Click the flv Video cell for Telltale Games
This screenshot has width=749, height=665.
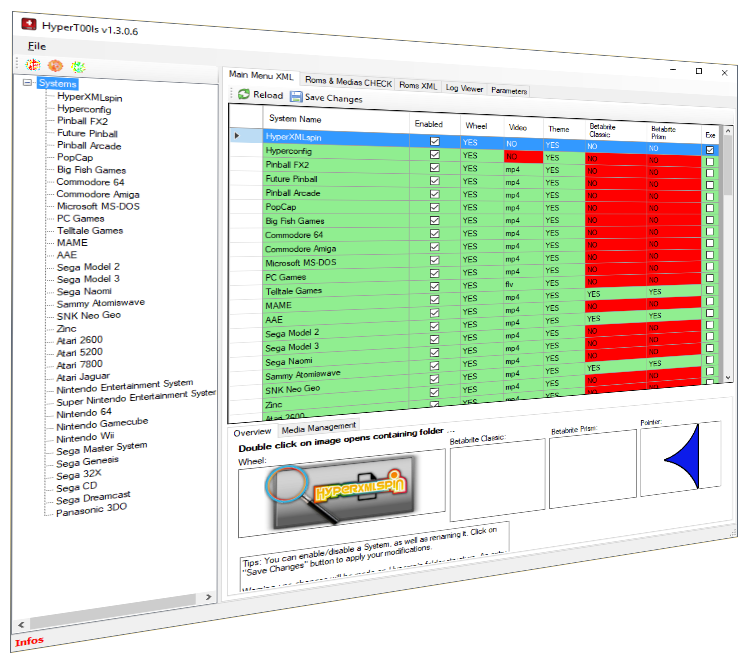(523, 284)
